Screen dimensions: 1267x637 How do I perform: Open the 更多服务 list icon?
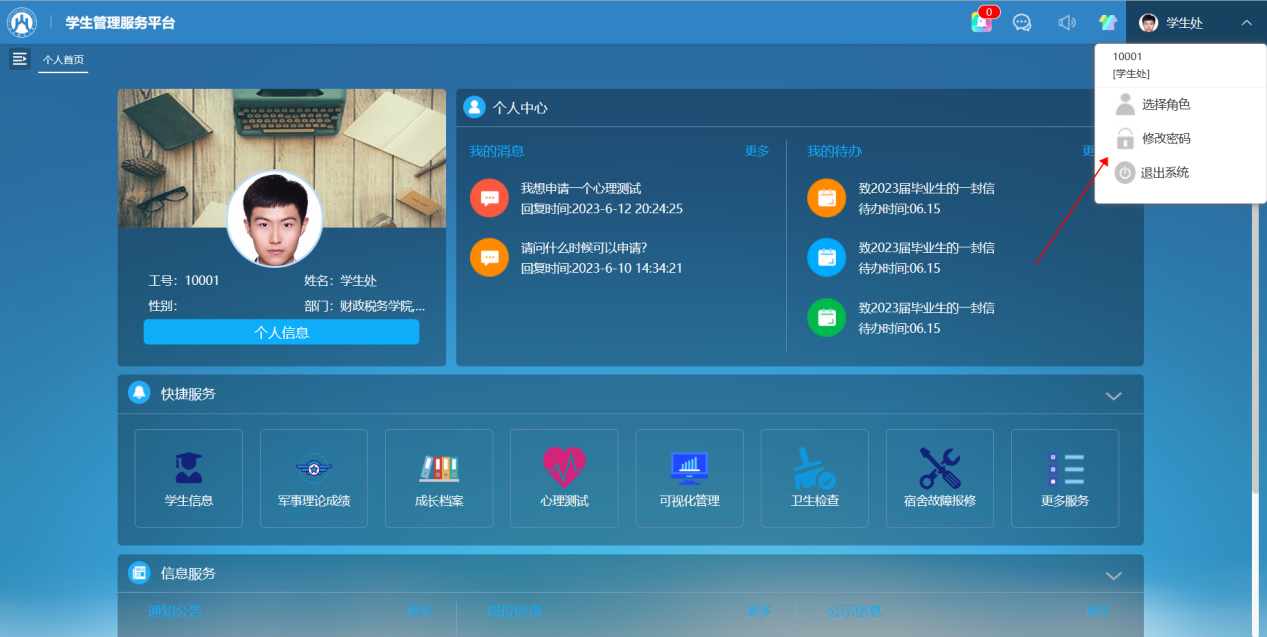coord(1064,468)
